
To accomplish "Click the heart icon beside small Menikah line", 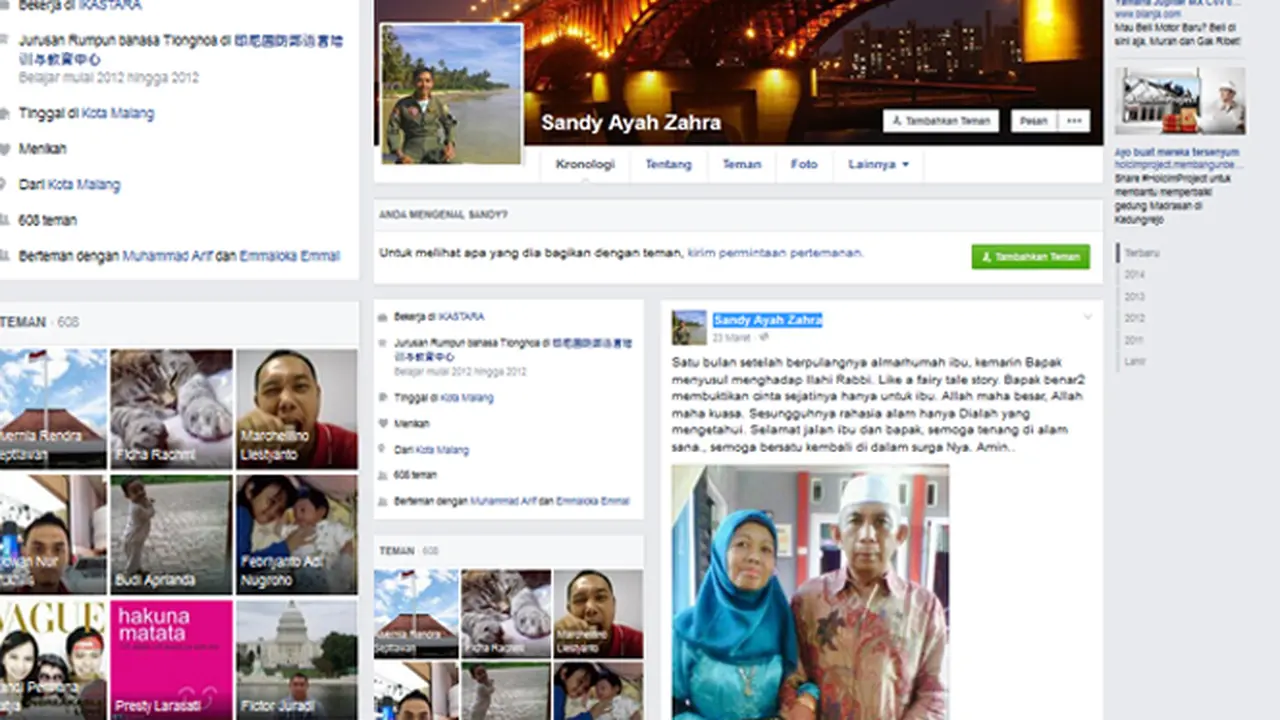I will [382, 424].
